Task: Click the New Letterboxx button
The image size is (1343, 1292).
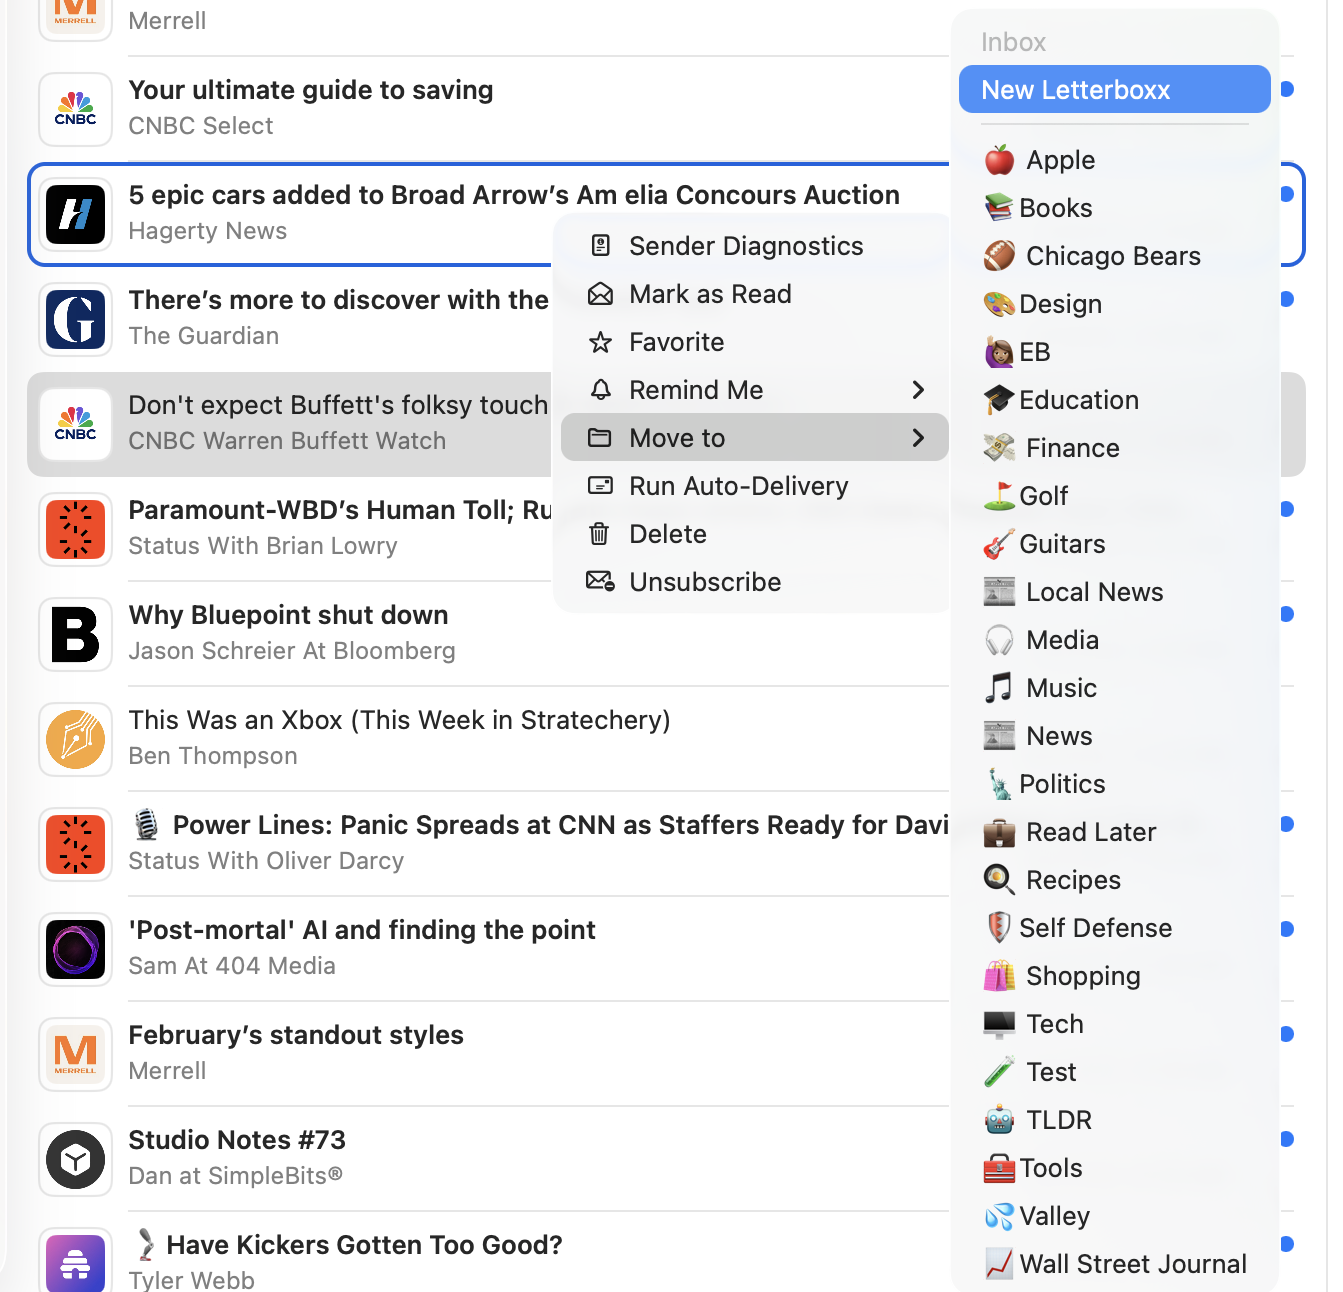Action: tap(1114, 89)
